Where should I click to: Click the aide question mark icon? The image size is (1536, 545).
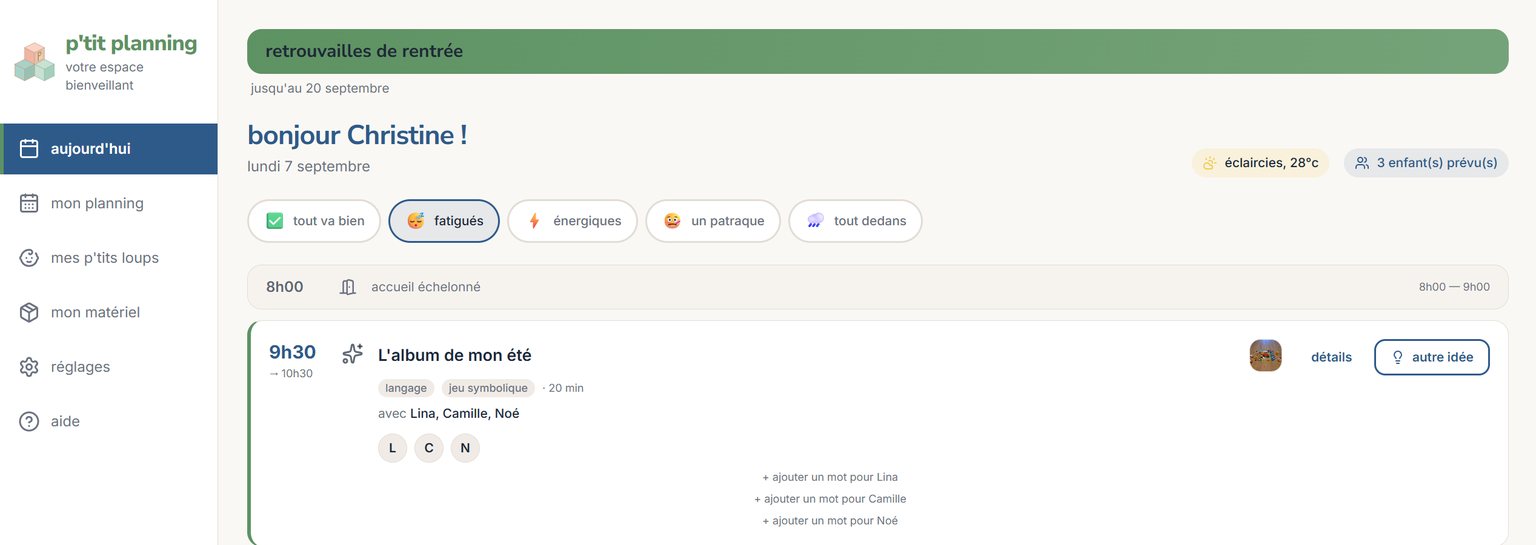pyautogui.click(x=29, y=421)
